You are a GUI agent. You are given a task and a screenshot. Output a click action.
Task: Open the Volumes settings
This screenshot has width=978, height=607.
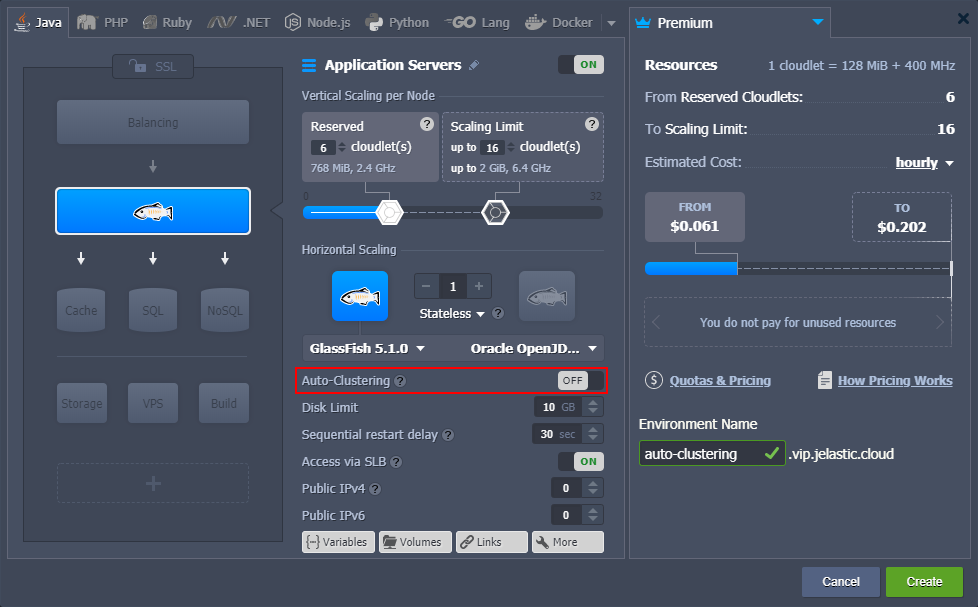click(414, 541)
